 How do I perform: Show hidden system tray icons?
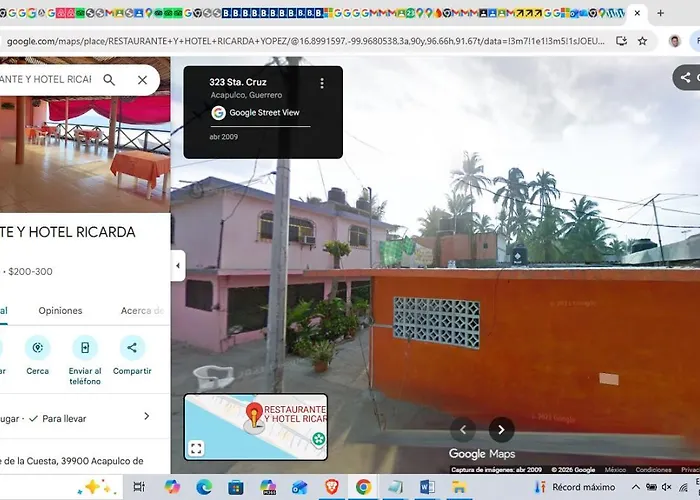[636, 487]
